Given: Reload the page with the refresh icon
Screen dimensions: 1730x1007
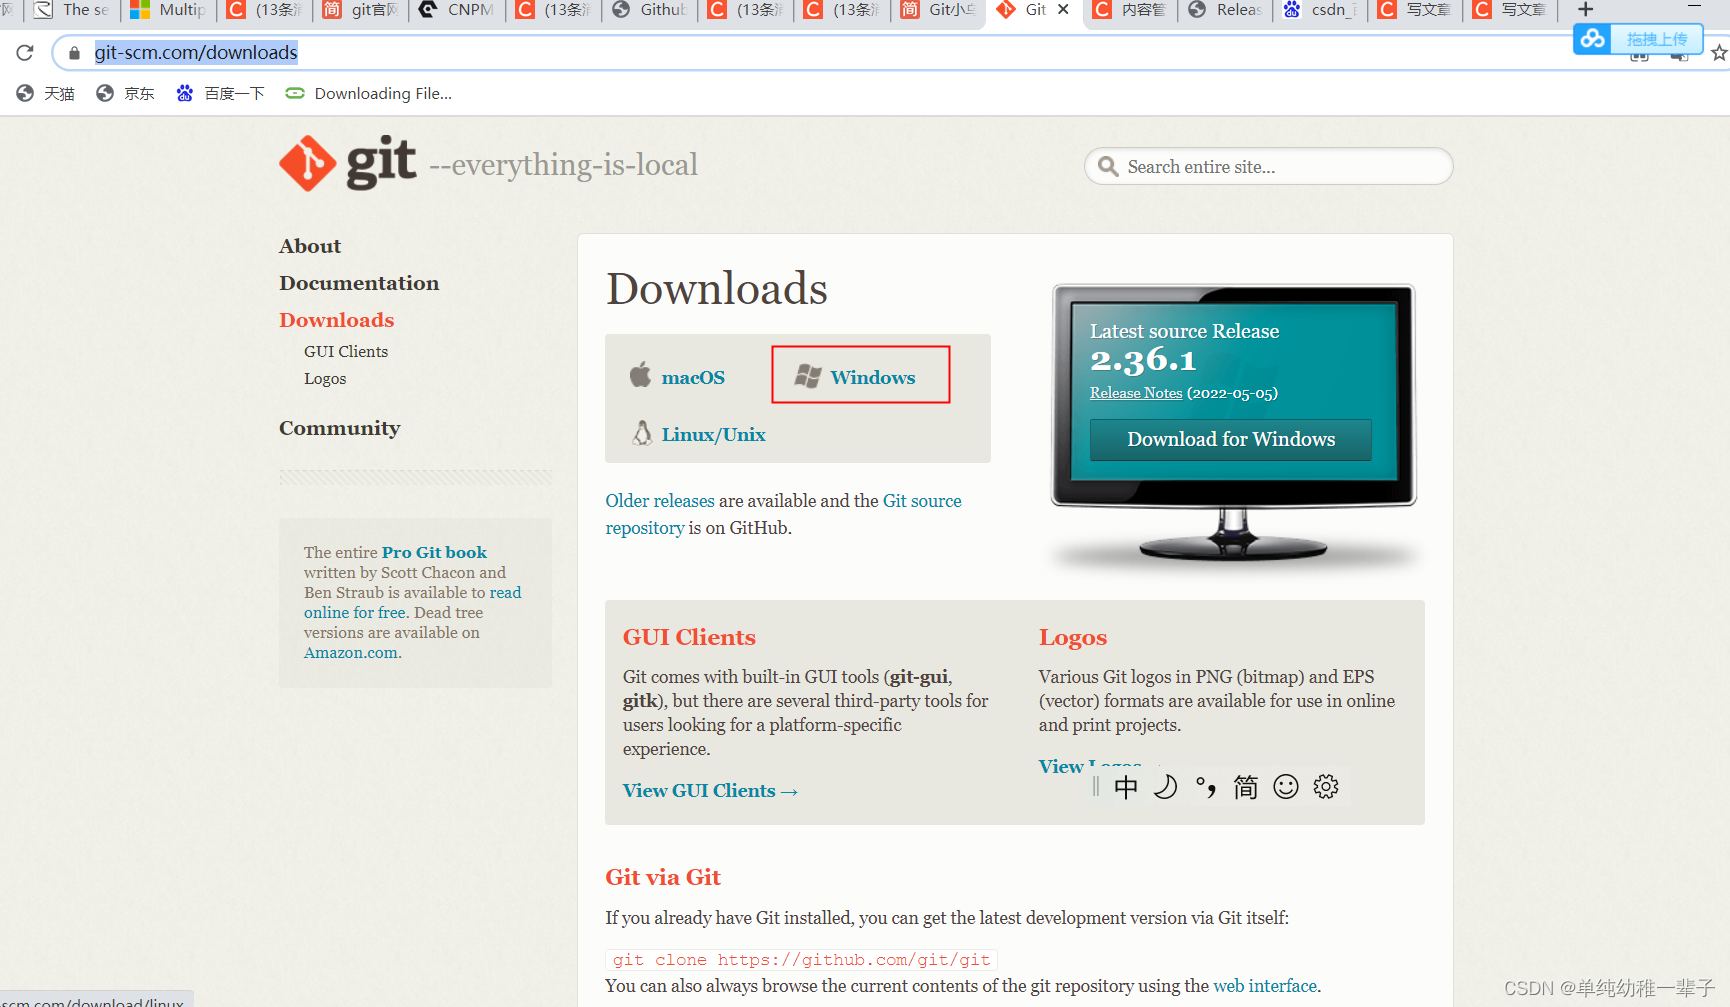Looking at the screenshot, I should tap(25, 52).
